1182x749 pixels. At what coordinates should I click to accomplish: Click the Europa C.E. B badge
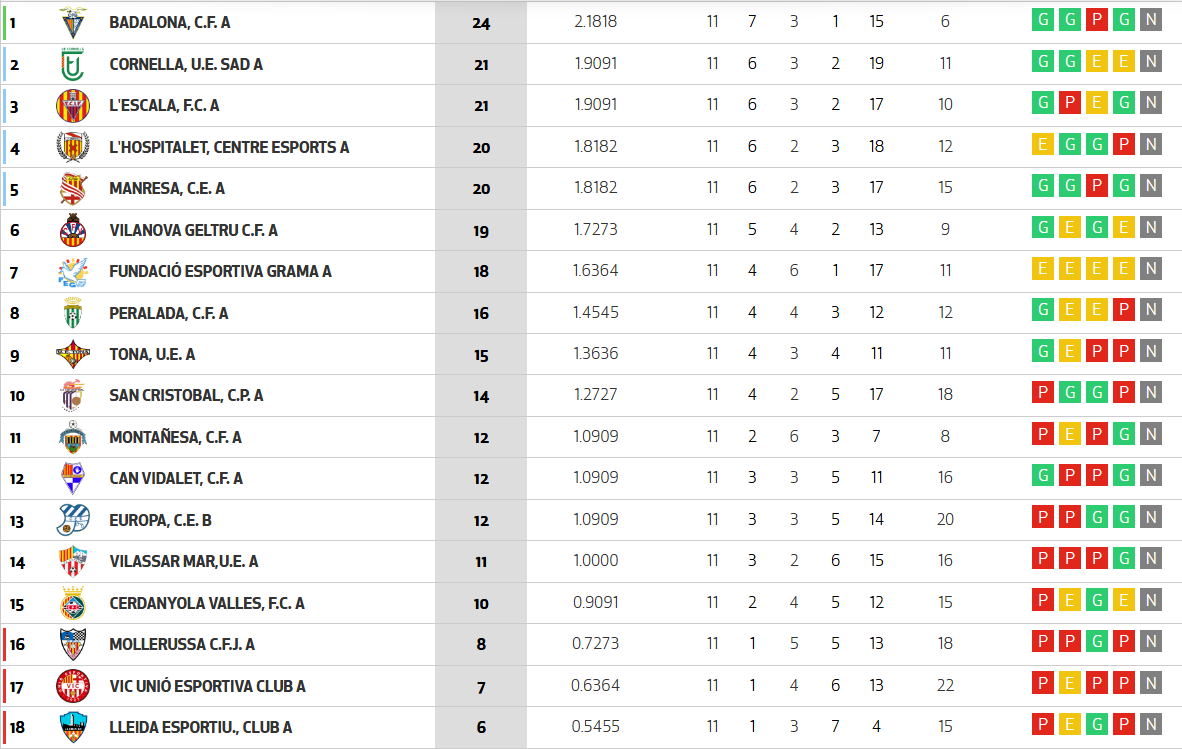coord(73,520)
